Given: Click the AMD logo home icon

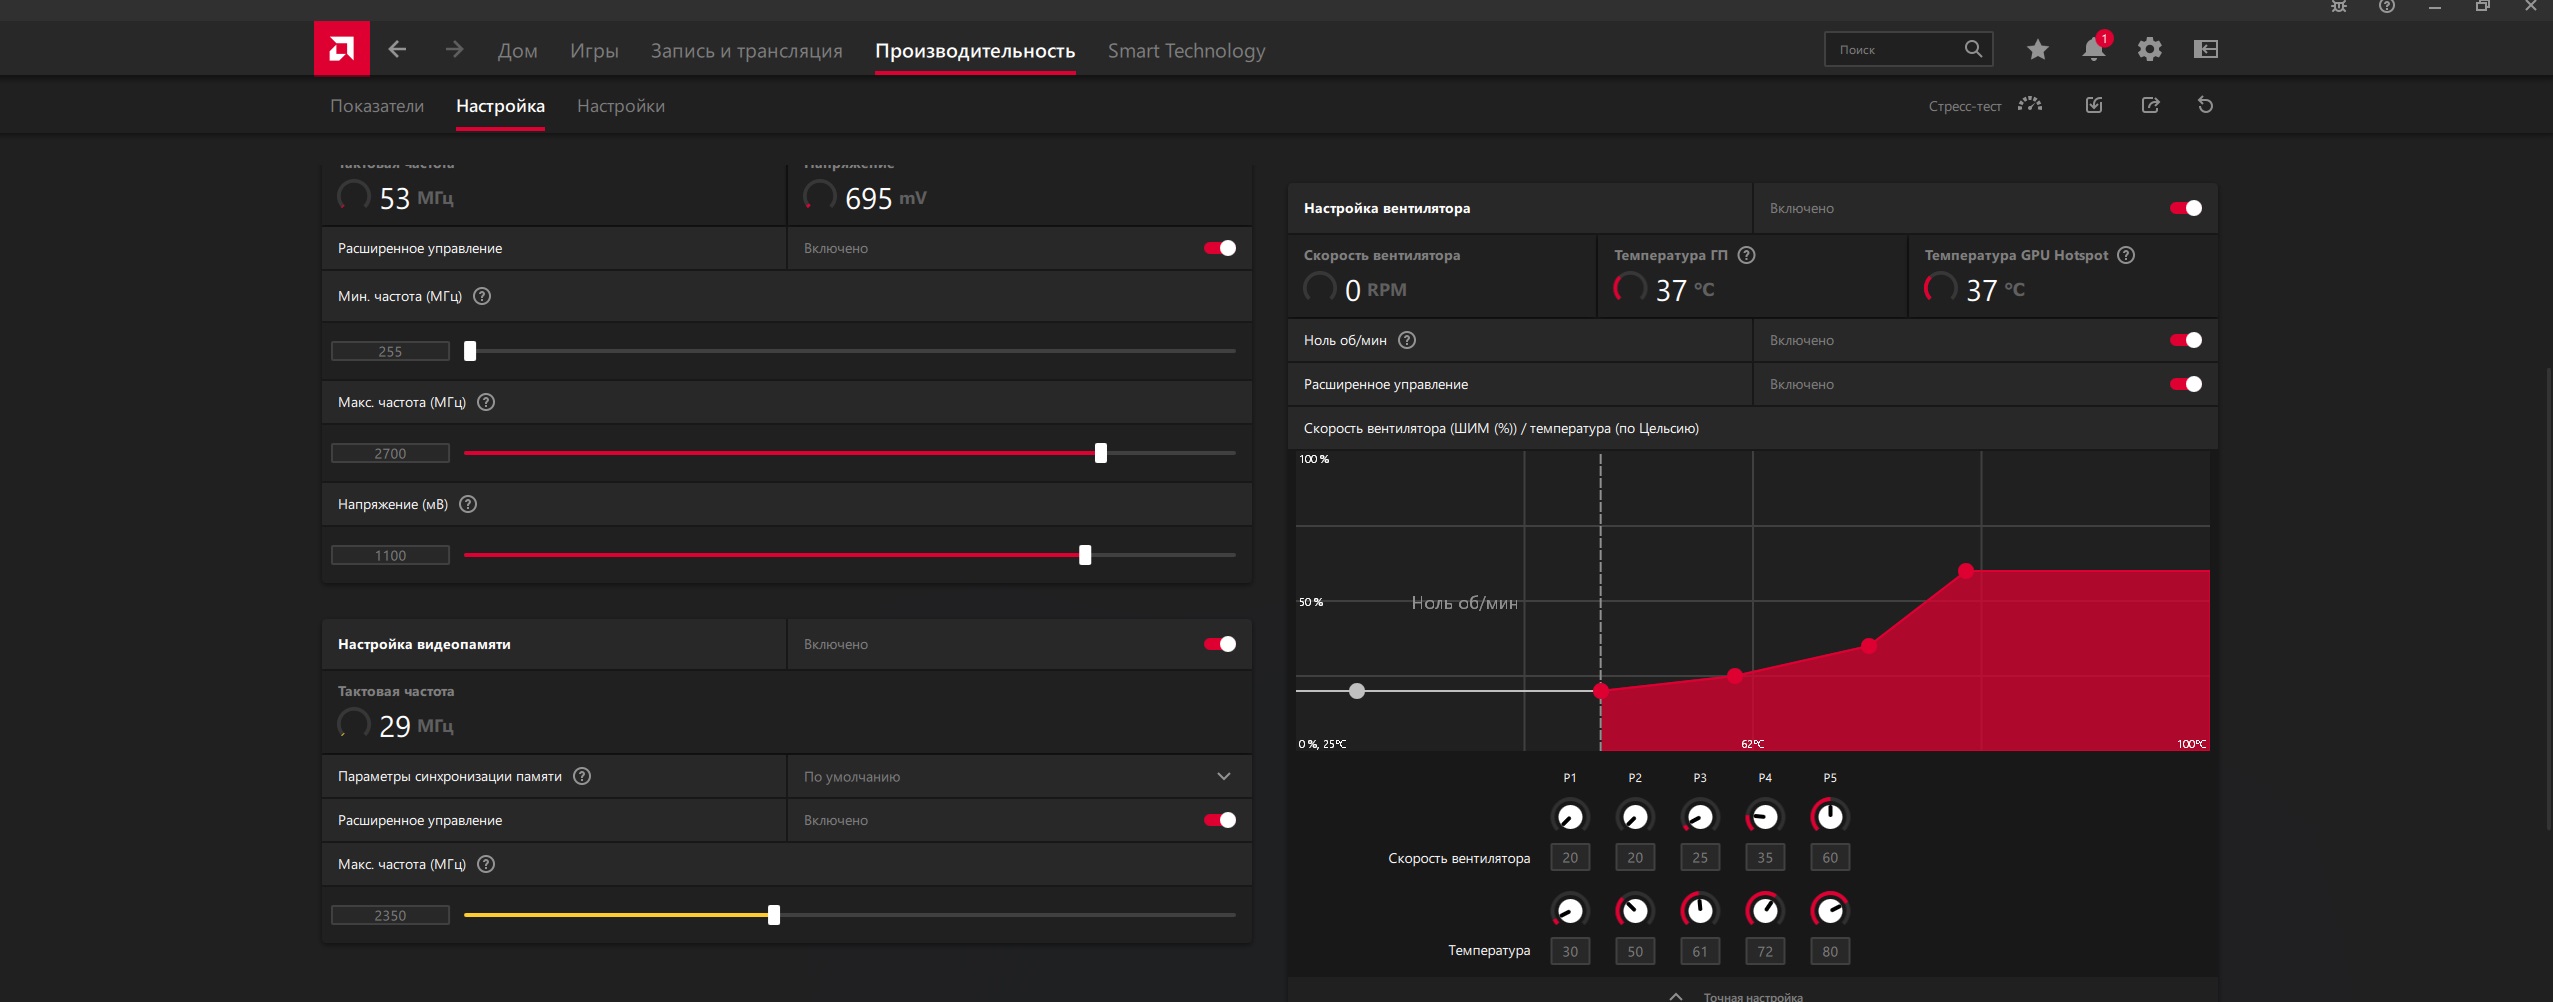Looking at the screenshot, I should click(x=341, y=48).
